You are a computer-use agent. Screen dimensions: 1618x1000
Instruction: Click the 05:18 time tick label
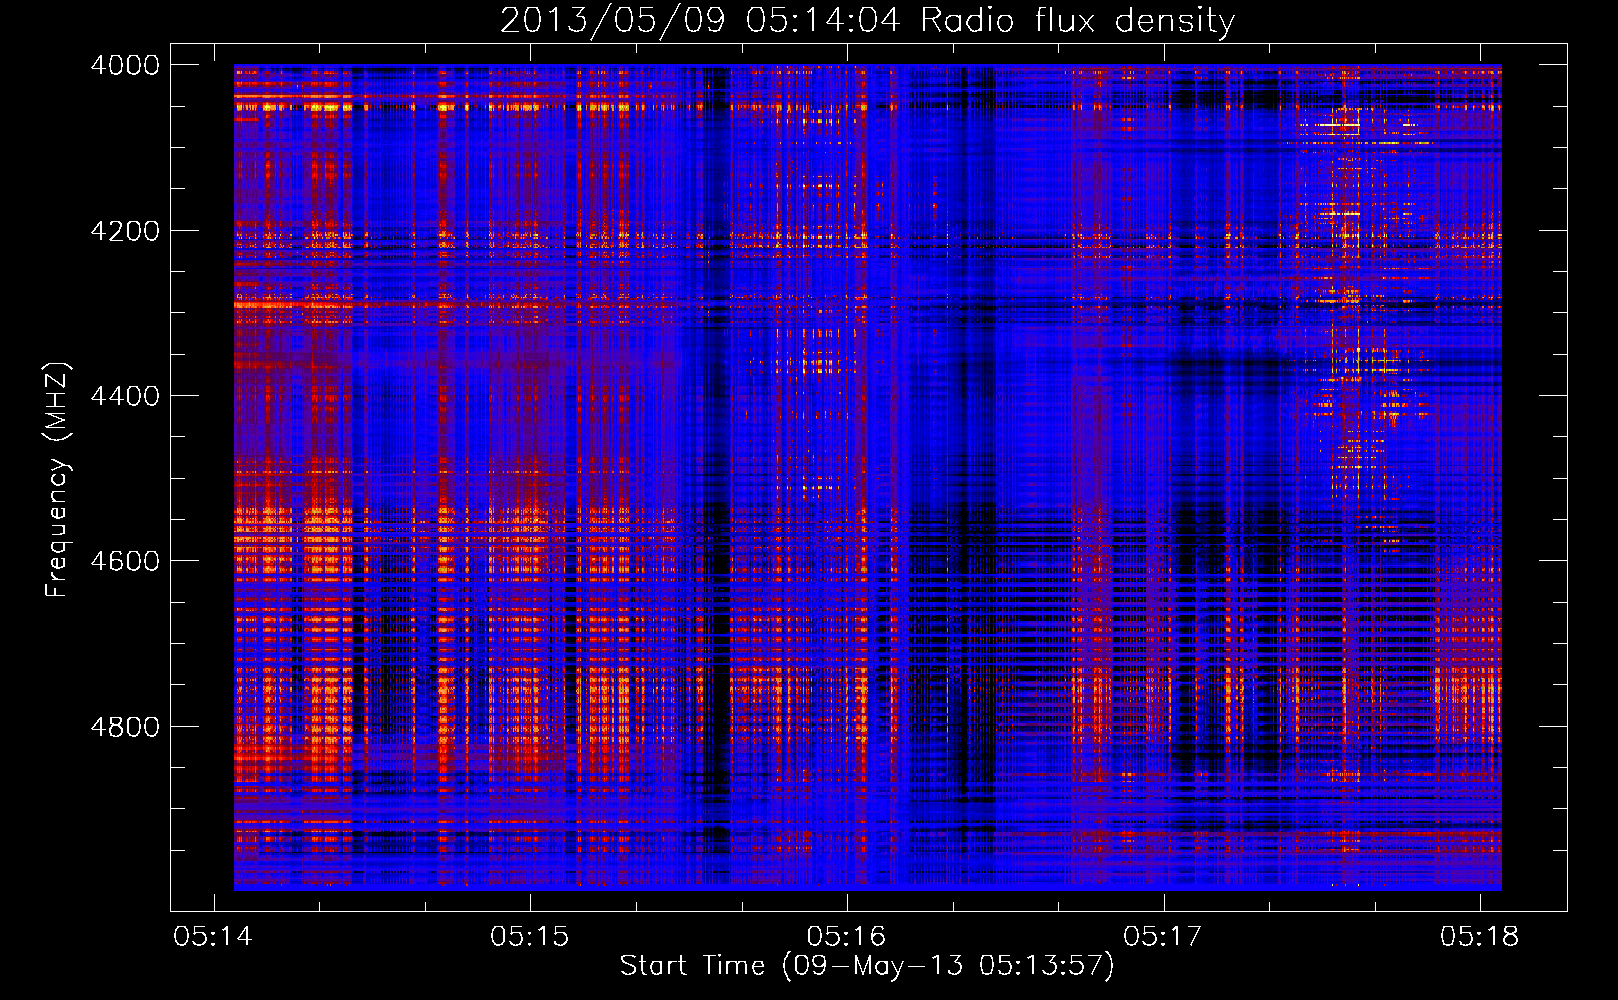tap(1480, 937)
